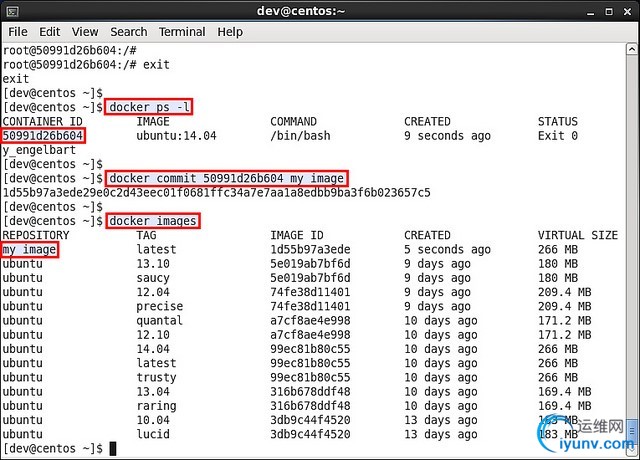Click the 'root@50991d26b604:/# exit' line
640x460 pixels.
(86, 64)
